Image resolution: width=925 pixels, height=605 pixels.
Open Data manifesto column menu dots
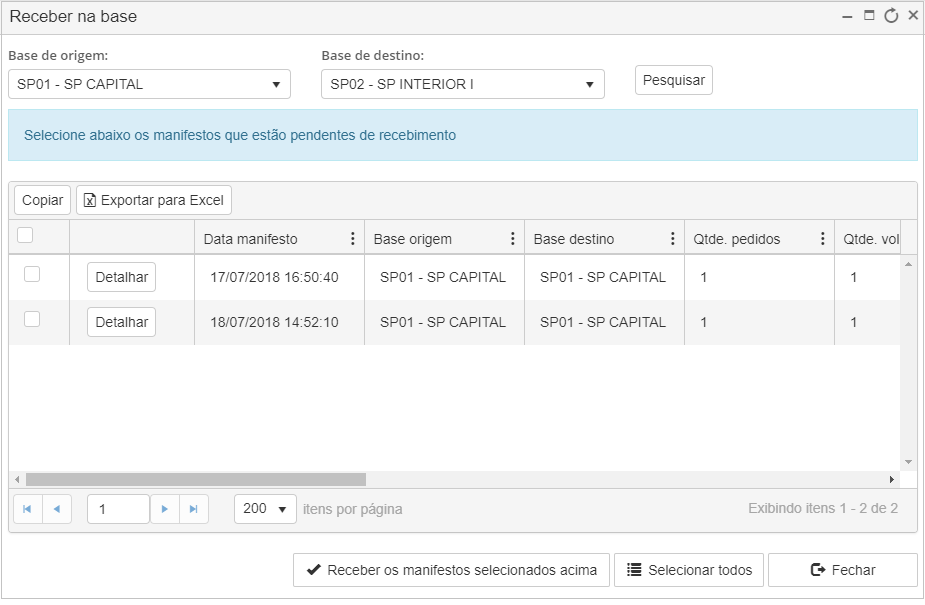click(x=353, y=238)
